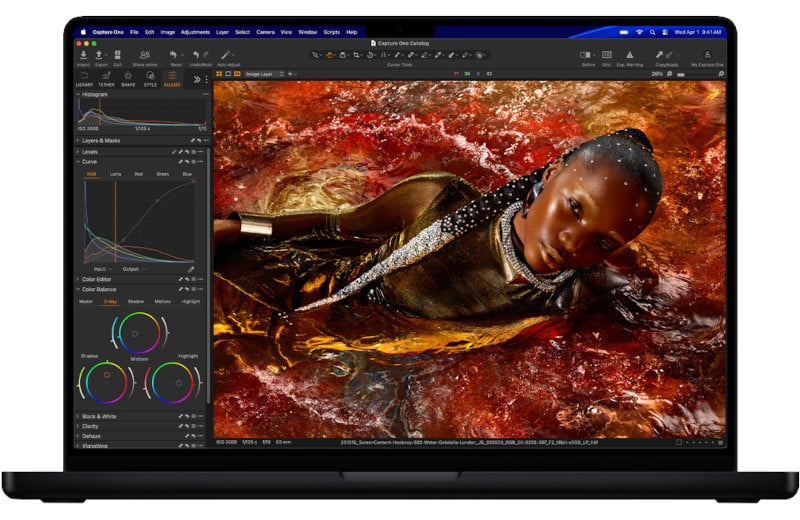Switch to the Style tool tab

tap(150, 79)
